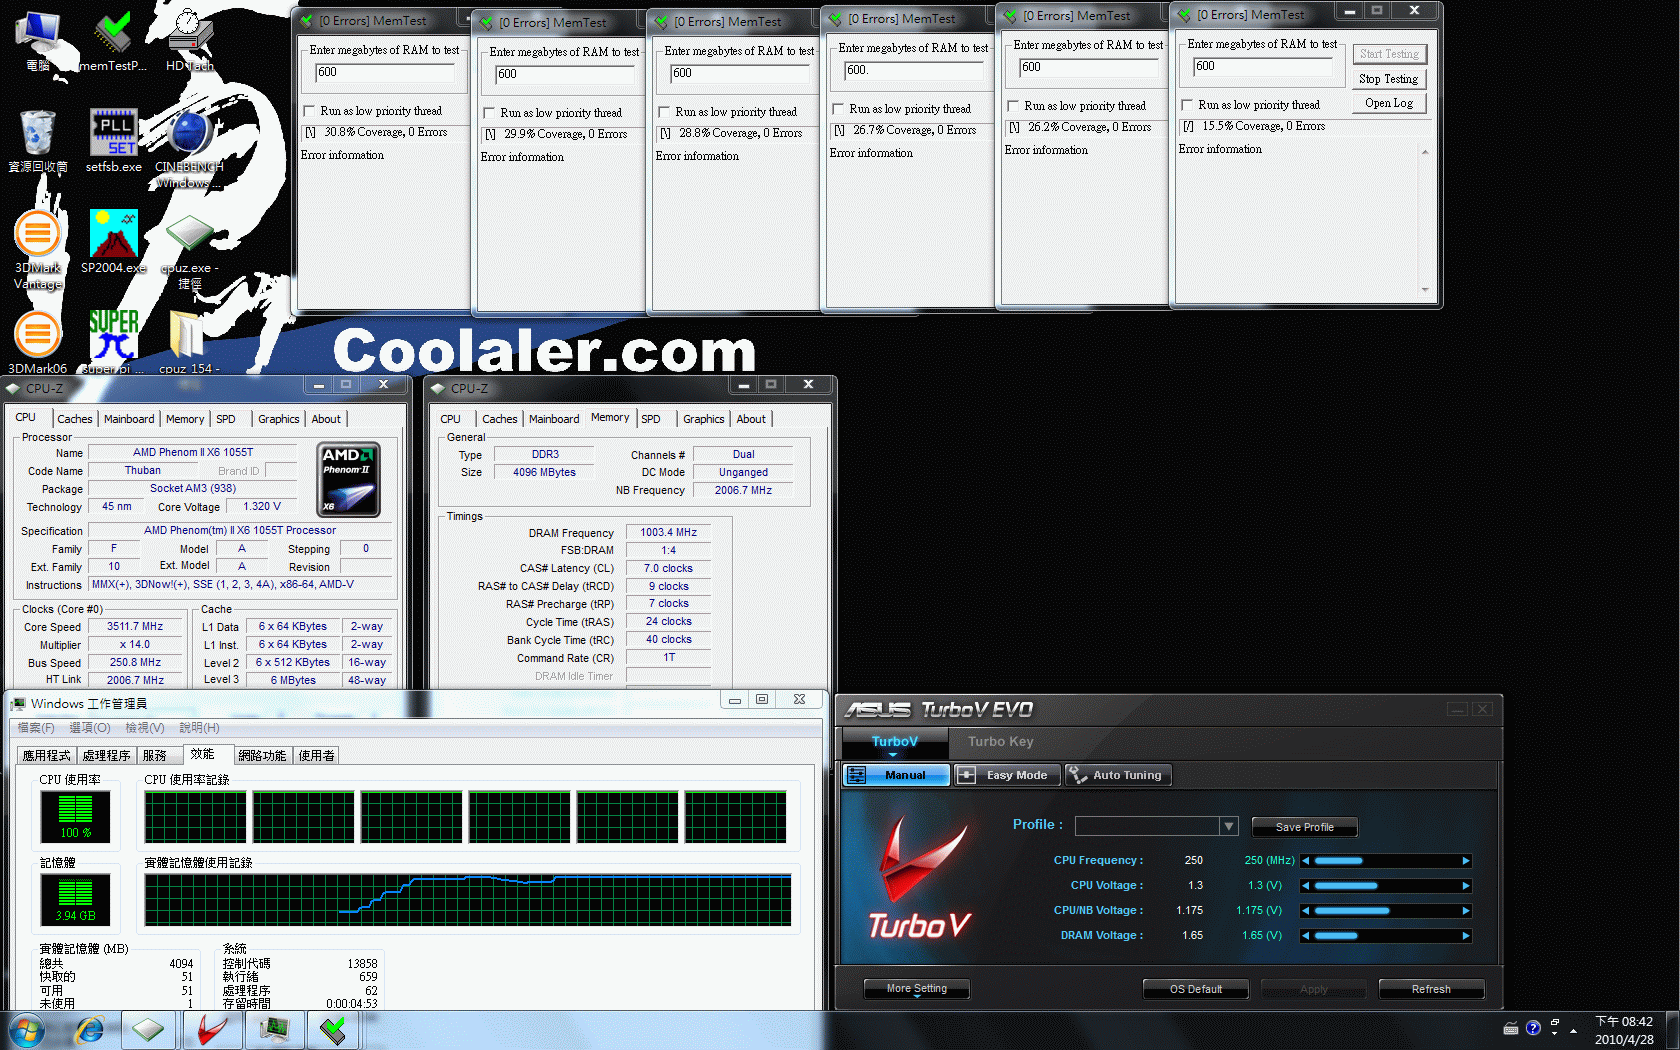The height and width of the screenshot is (1050, 1680).
Task: Launch the setfsb.exe desktop icon
Action: click(x=113, y=141)
